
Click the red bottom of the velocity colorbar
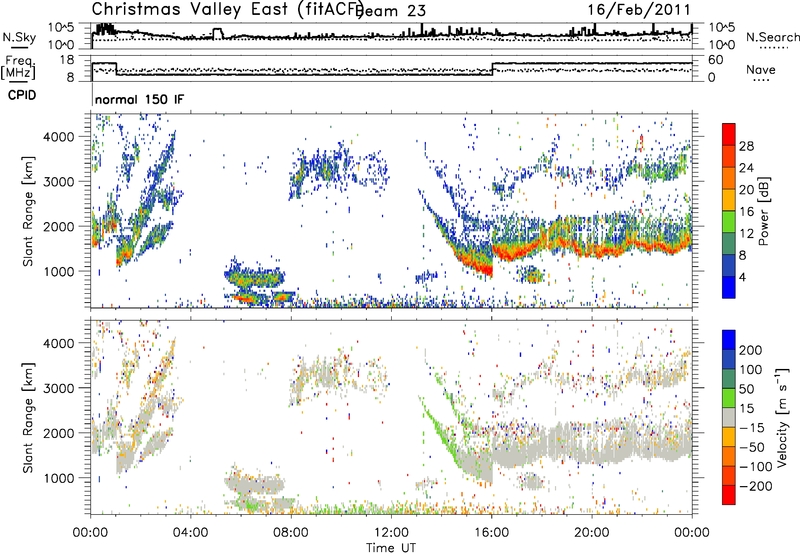(x=729, y=495)
